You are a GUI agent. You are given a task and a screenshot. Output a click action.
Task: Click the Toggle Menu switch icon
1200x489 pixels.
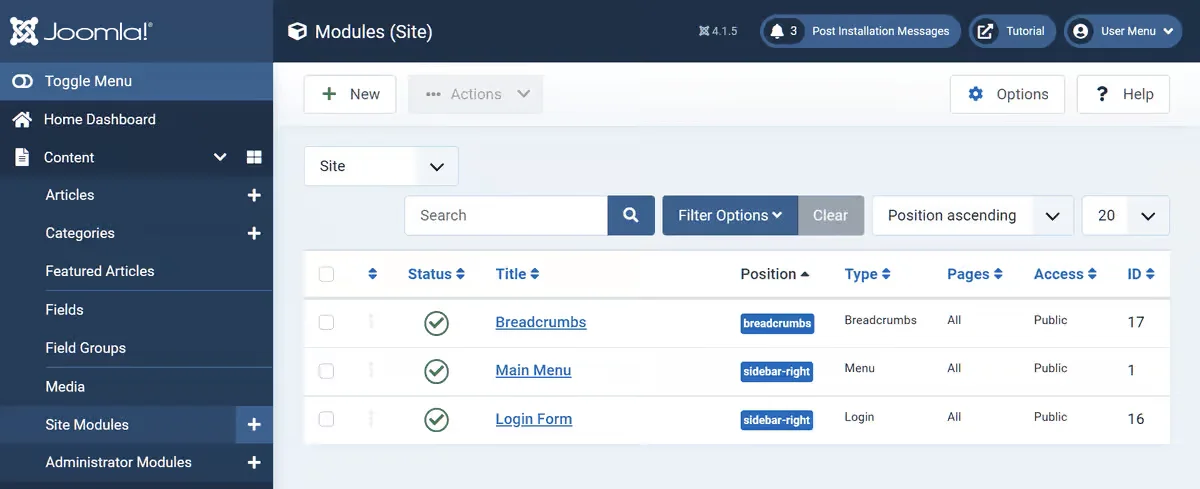point(22,81)
